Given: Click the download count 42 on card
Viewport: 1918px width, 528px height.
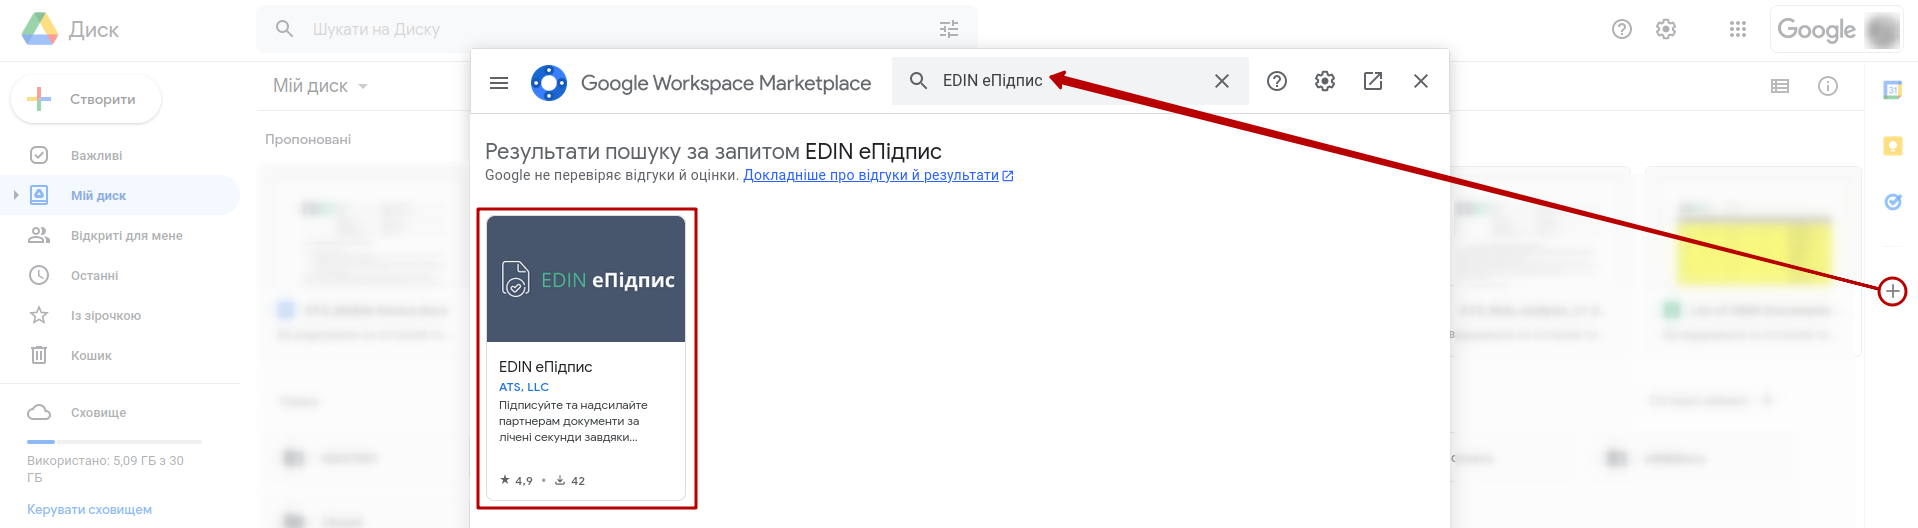Looking at the screenshot, I should coord(570,481).
